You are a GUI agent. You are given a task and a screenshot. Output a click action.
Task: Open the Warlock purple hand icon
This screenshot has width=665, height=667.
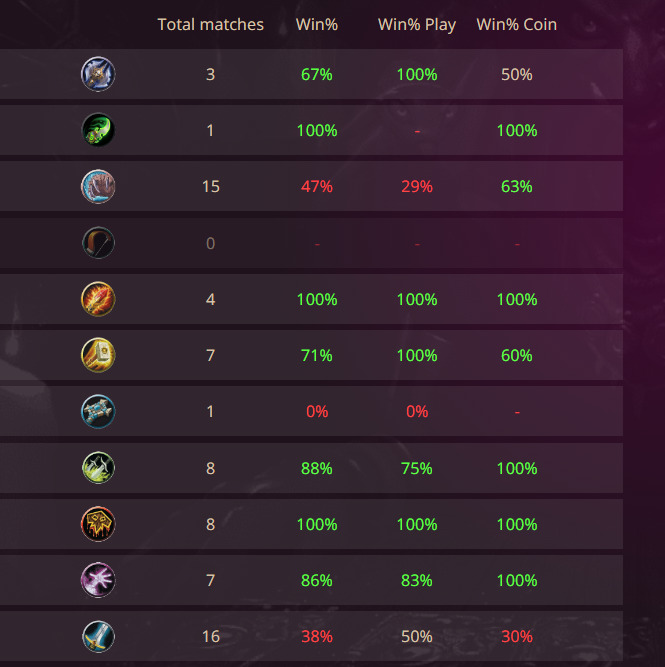point(98,580)
